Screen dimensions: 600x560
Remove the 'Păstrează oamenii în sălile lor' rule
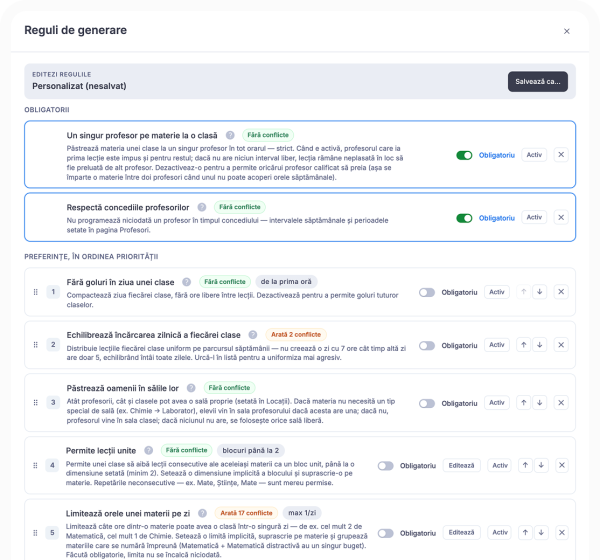point(561,403)
